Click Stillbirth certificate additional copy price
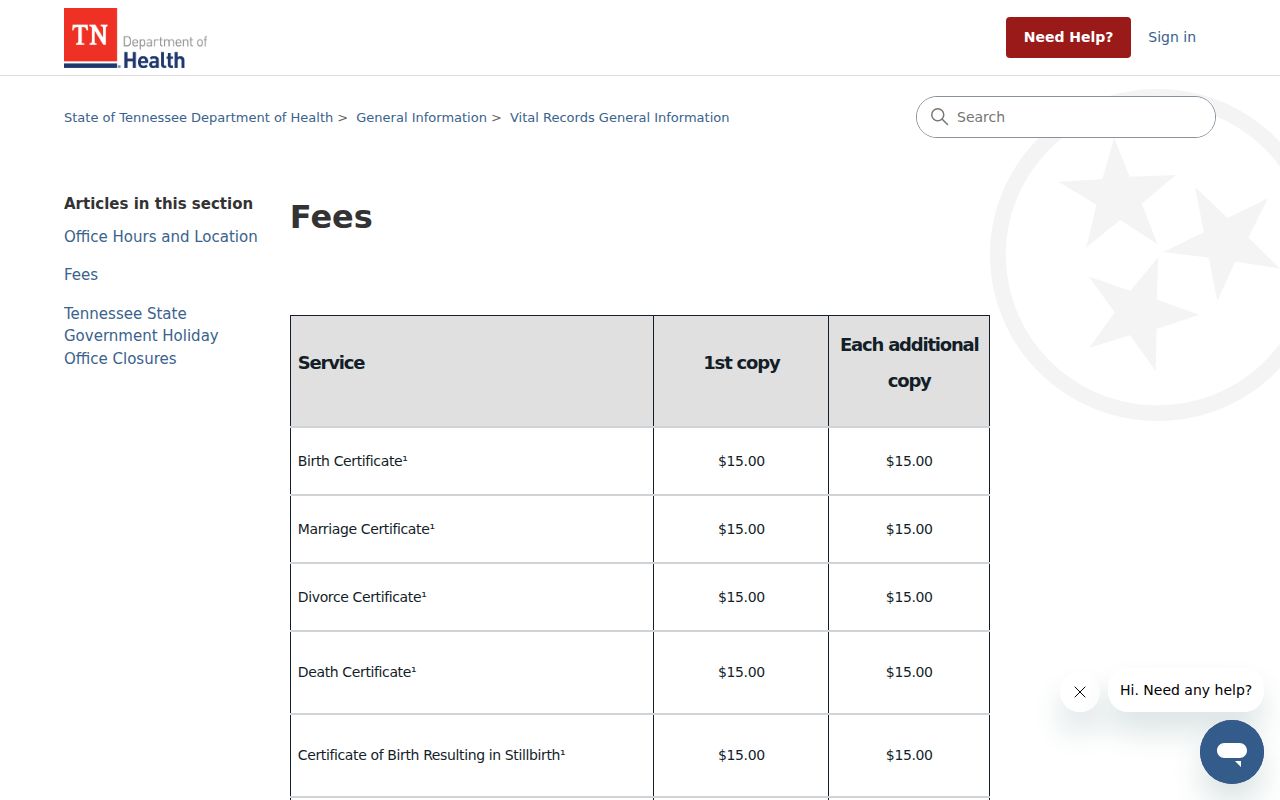 click(909, 755)
